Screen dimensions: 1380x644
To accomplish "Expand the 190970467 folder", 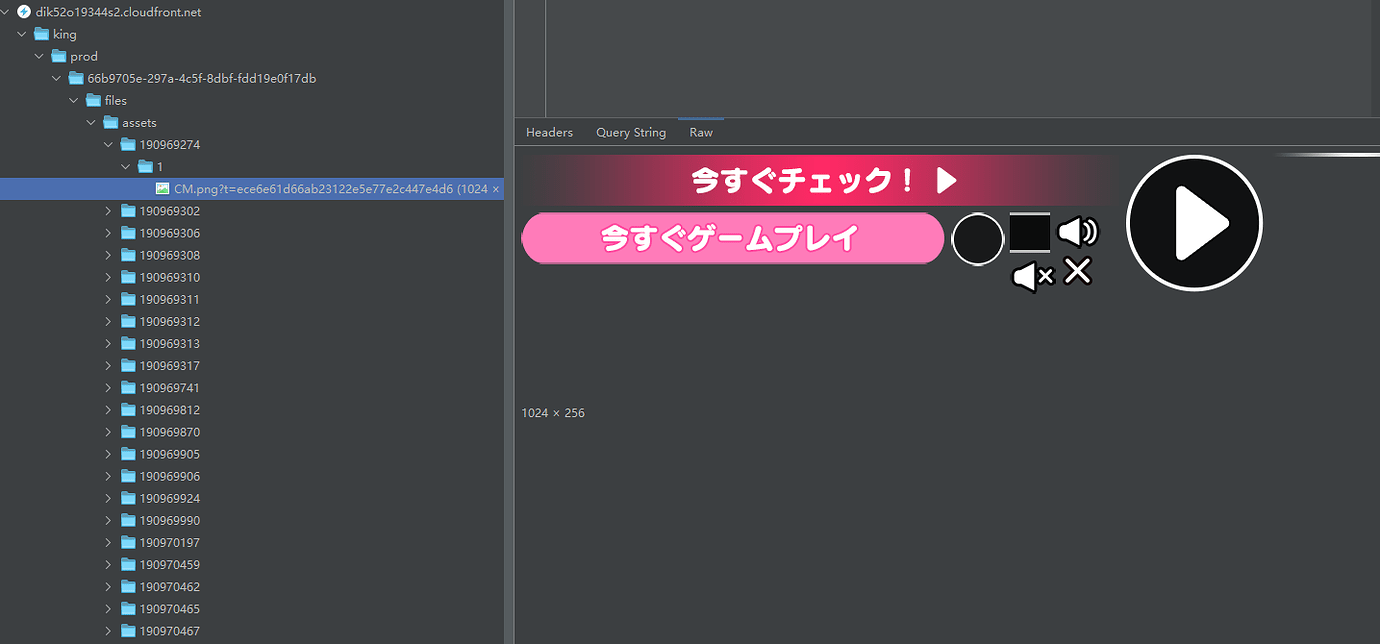I will (108, 630).
